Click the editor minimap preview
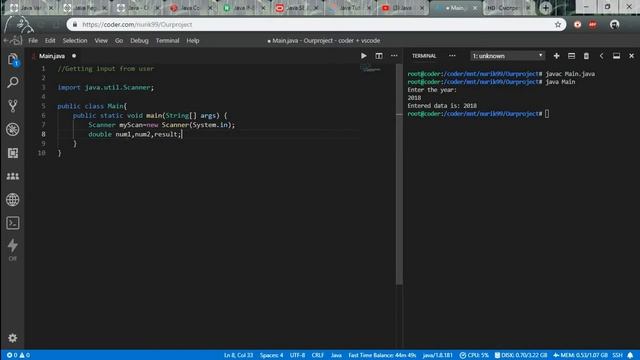 [x=371, y=69]
